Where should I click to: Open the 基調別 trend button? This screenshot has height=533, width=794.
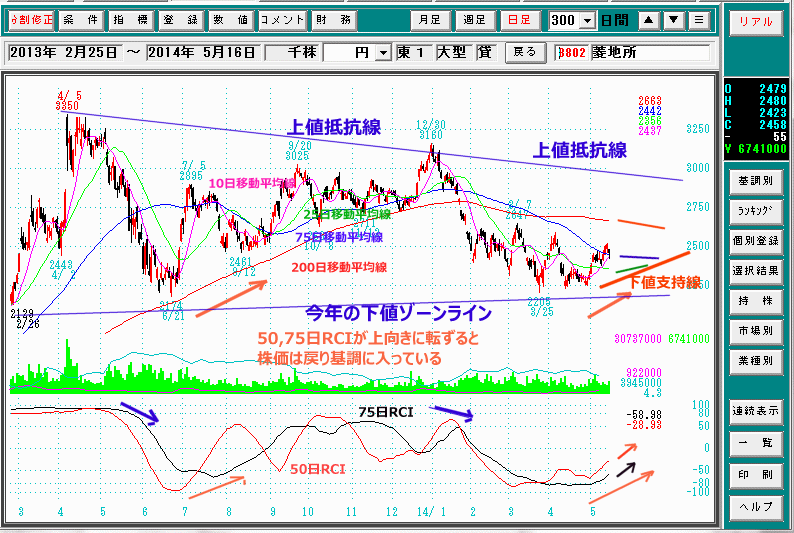pyautogui.click(x=756, y=181)
